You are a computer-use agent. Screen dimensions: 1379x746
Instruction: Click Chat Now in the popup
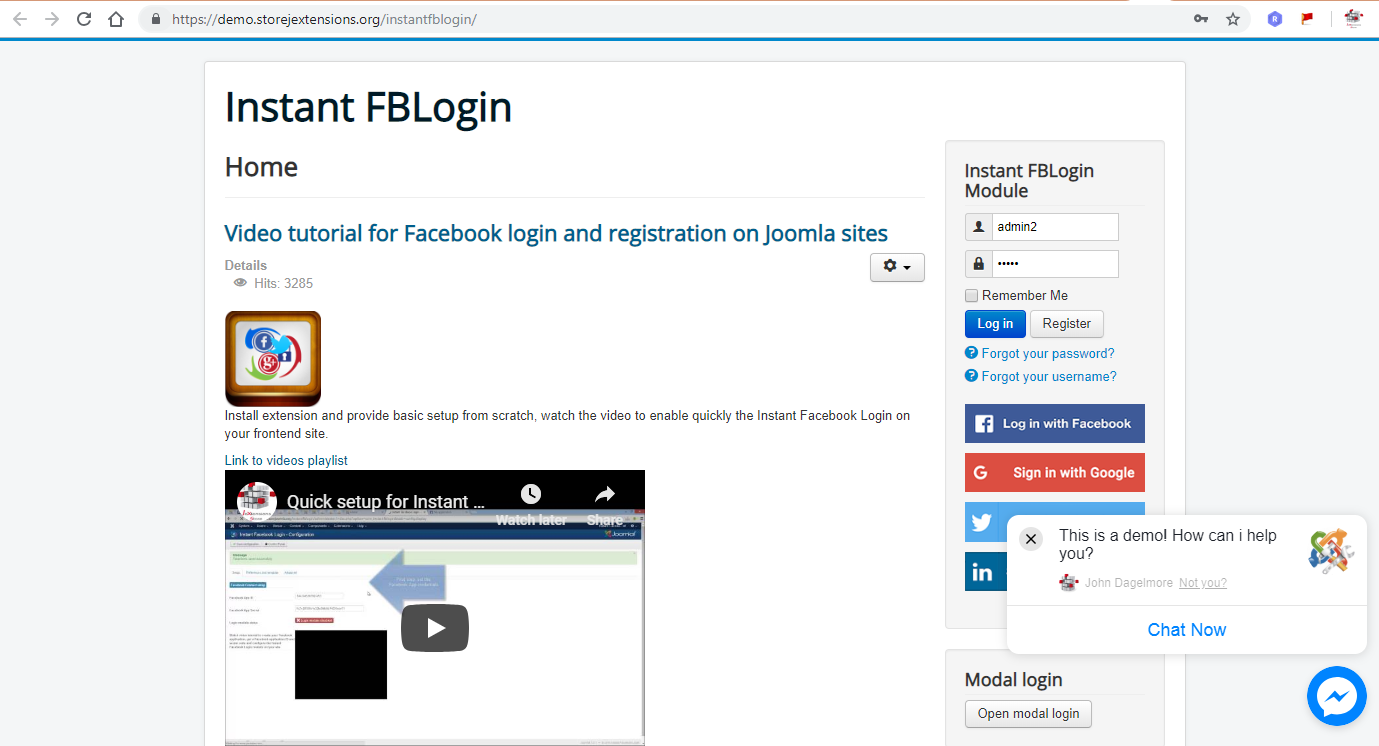point(1187,630)
